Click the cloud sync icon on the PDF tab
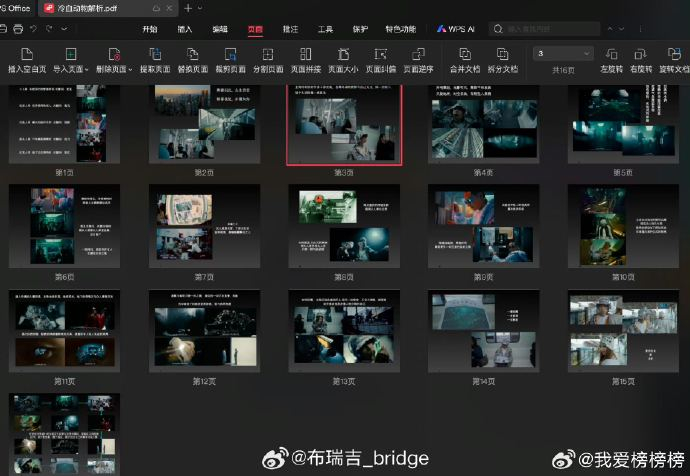 tap(156, 8)
